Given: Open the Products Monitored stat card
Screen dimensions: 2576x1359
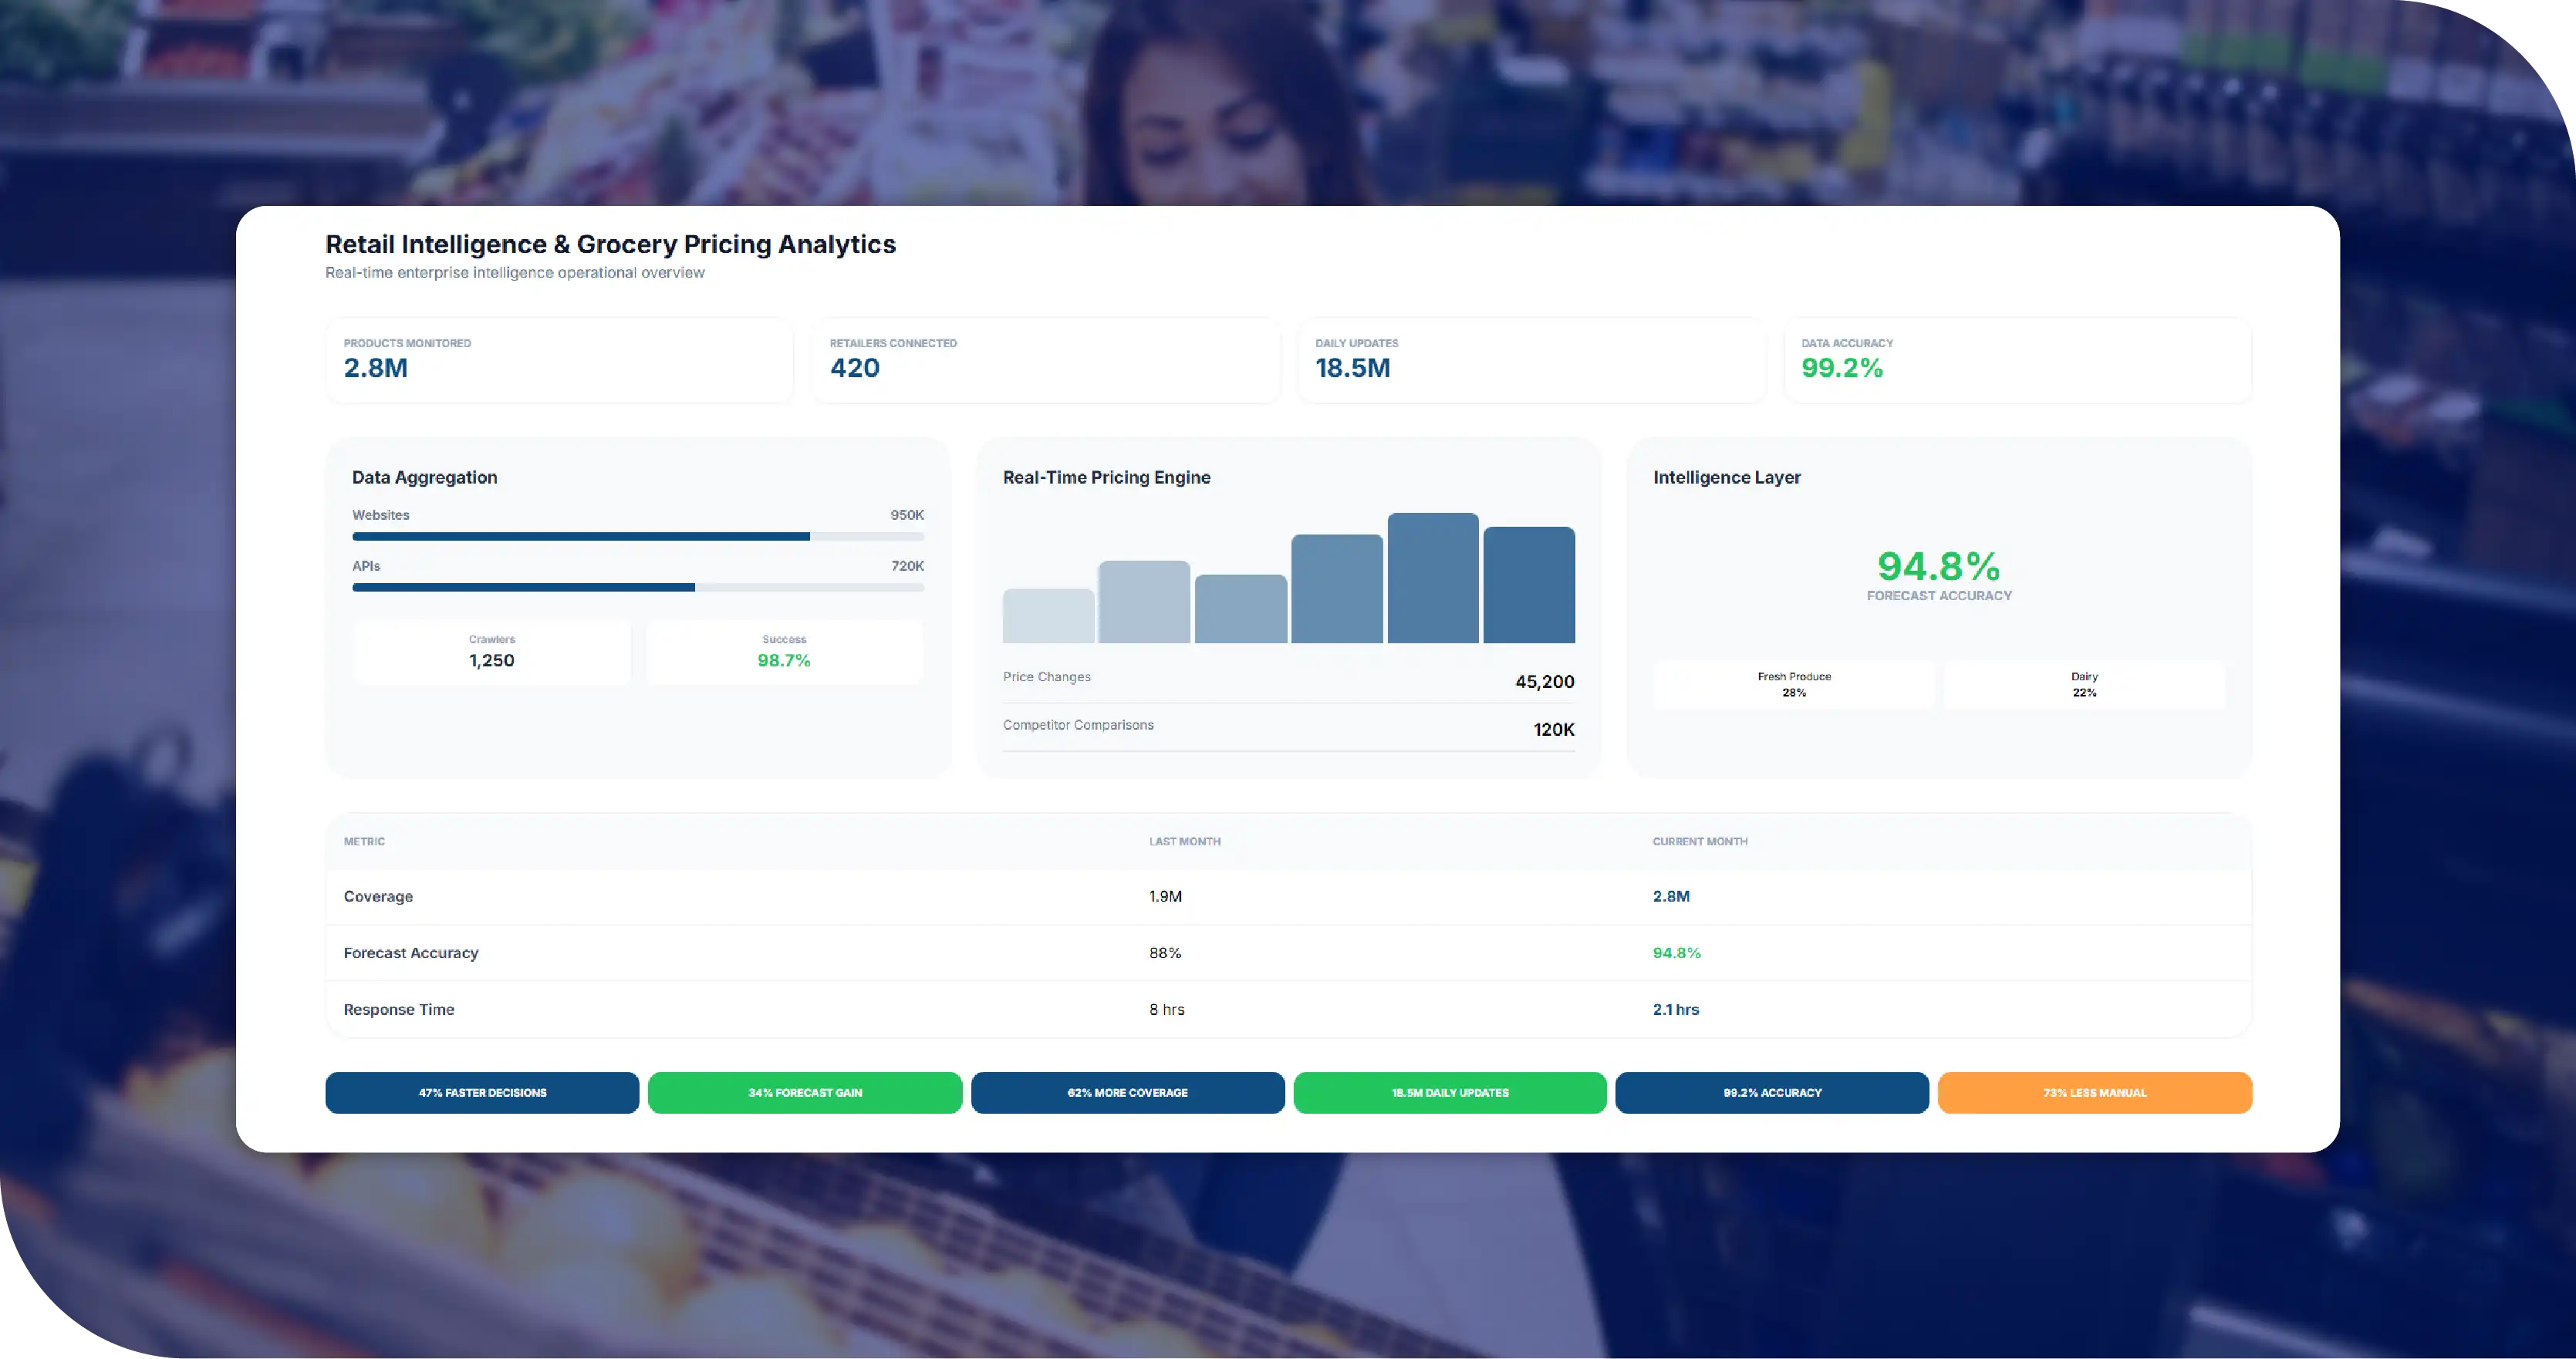Looking at the screenshot, I should [x=560, y=360].
